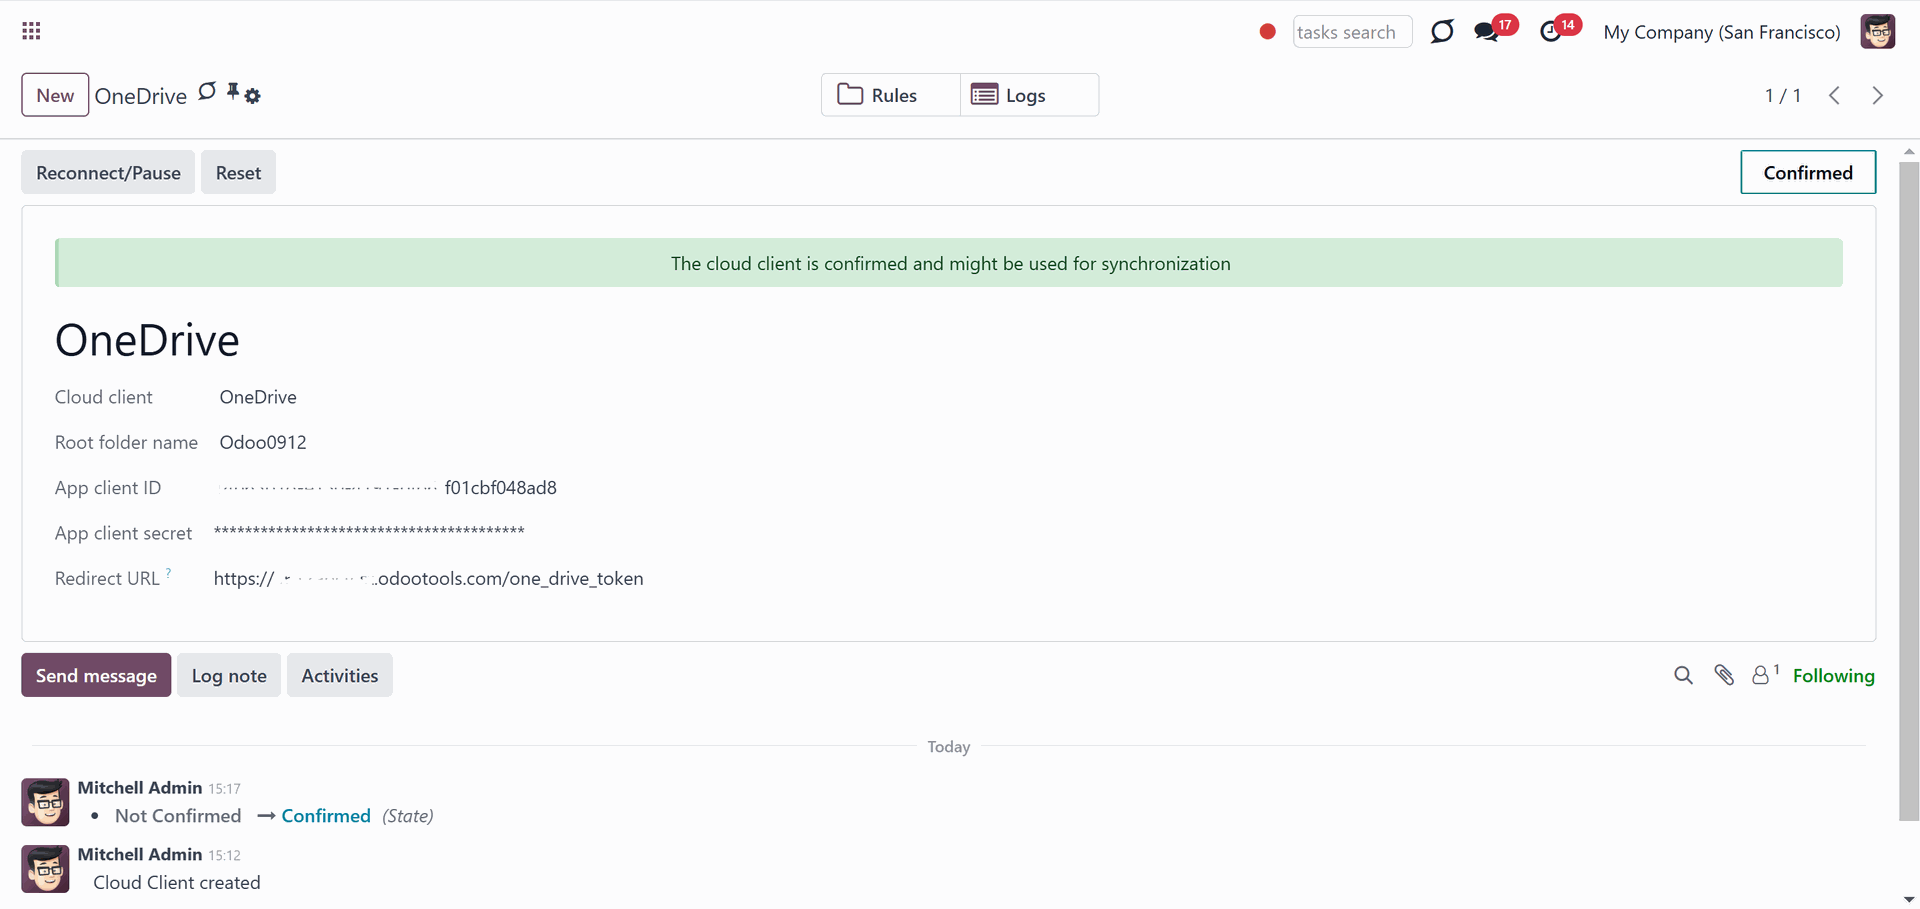This screenshot has height=909, width=1920.
Task: Open the Rules smart button
Action: [x=890, y=95]
